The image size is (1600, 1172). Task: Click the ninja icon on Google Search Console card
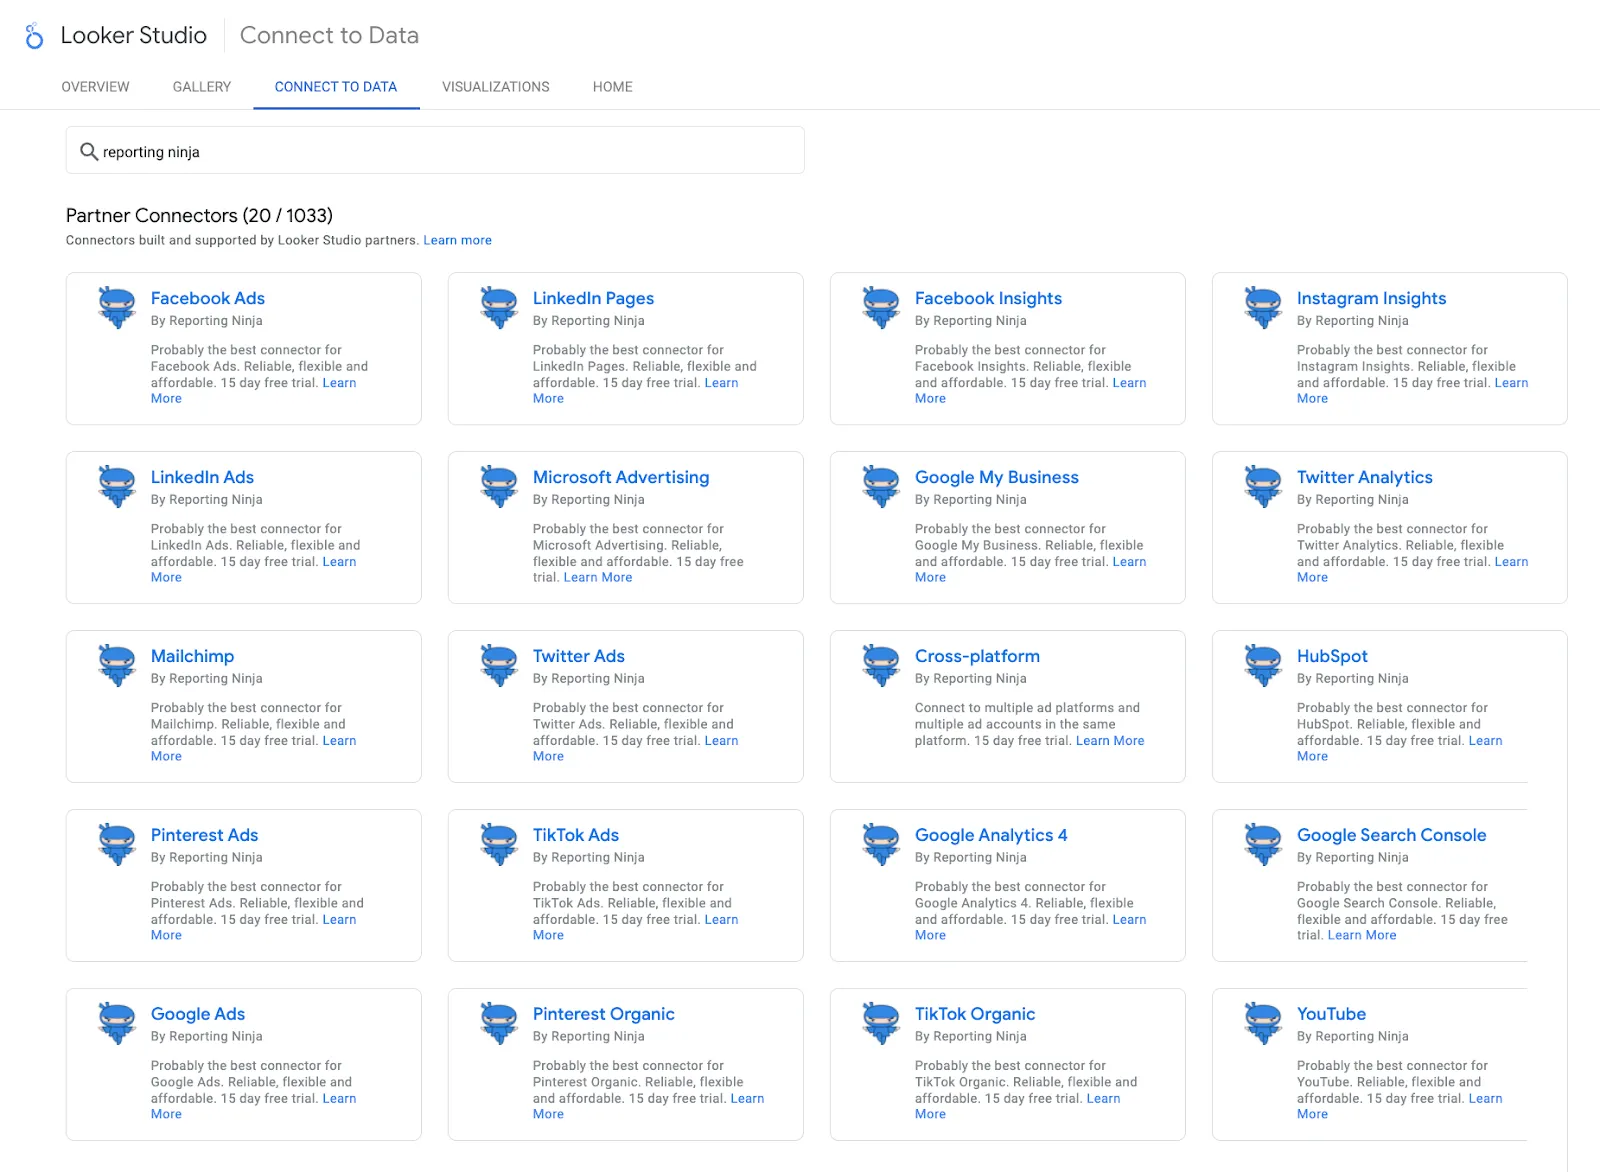pos(1263,845)
